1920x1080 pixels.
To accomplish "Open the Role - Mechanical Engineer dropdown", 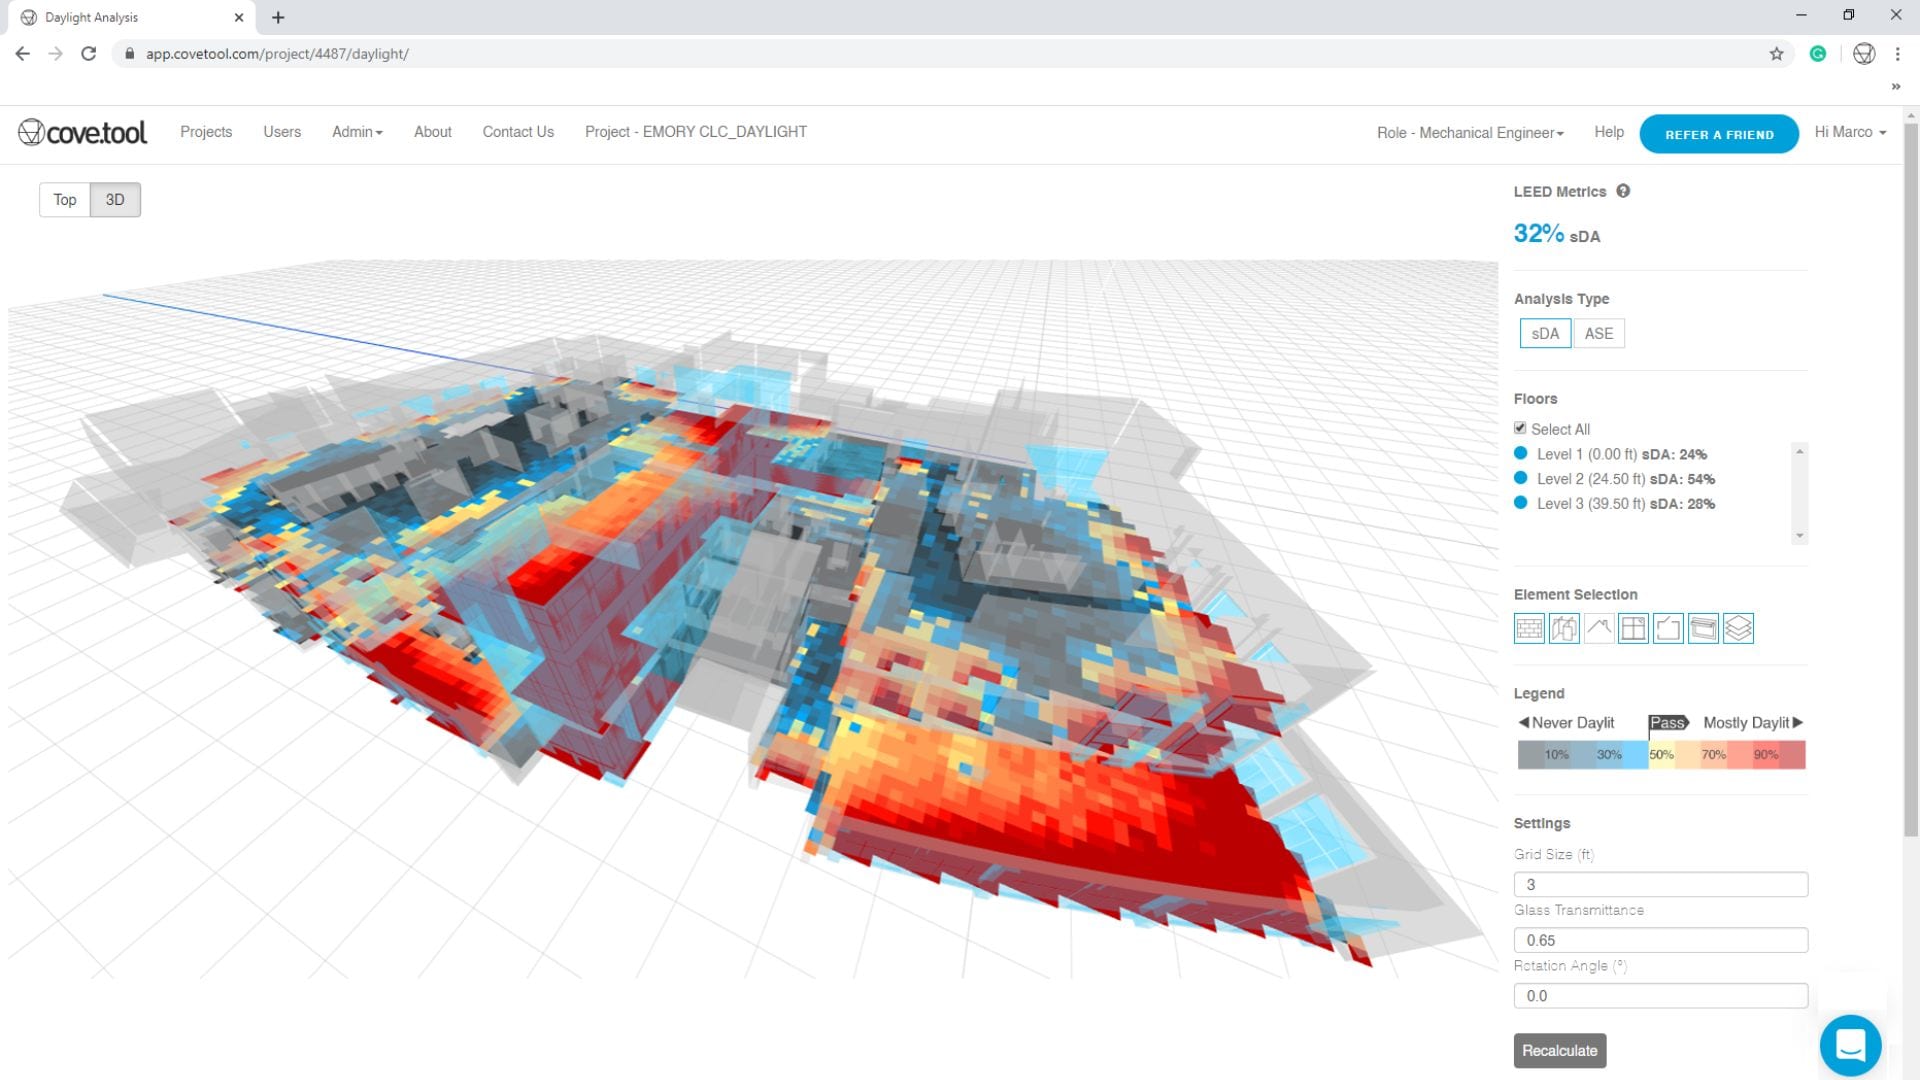I will (1470, 133).
